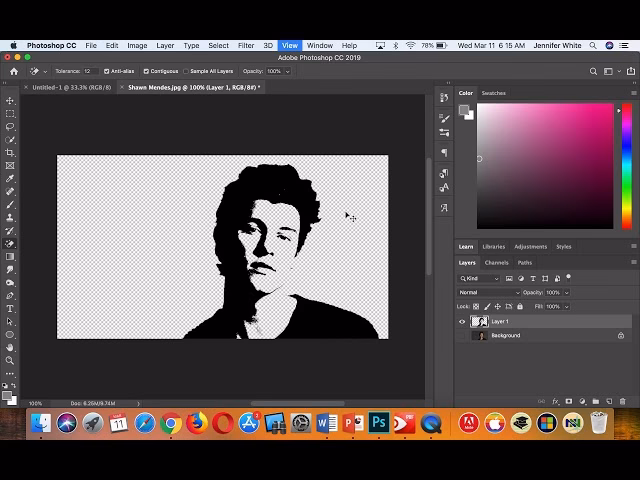Open the Adjustments tab
The height and width of the screenshot is (480, 640).
point(530,247)
